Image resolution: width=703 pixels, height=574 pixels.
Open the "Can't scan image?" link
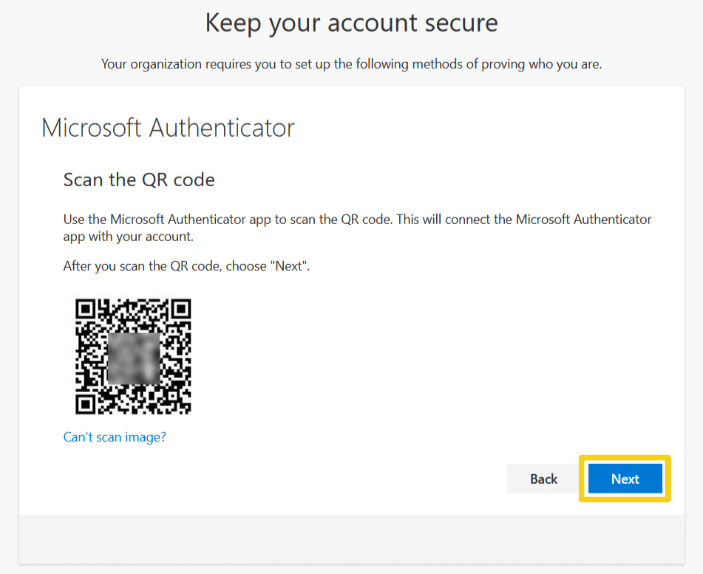[115, 437]
